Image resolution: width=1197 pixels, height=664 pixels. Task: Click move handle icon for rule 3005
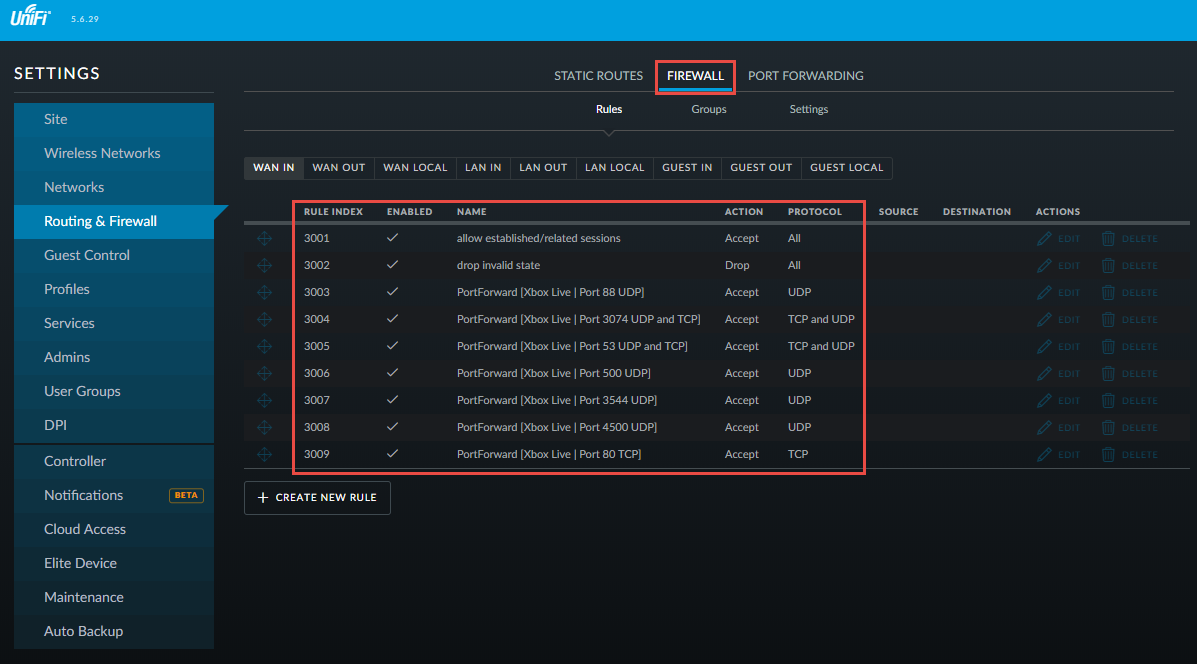[x=264, y=347]
